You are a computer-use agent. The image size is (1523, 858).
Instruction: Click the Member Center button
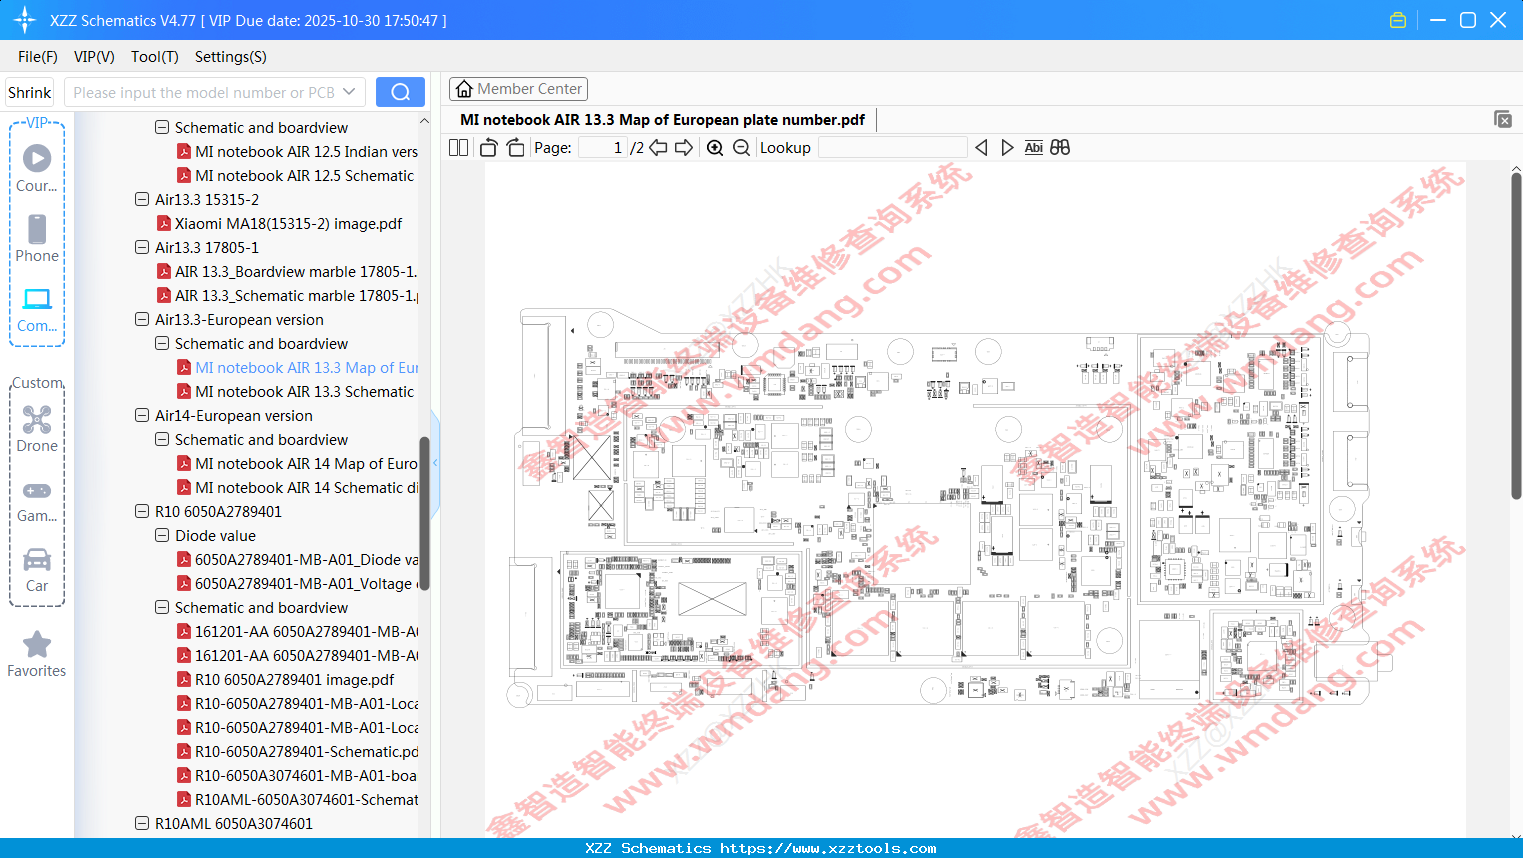518,89
